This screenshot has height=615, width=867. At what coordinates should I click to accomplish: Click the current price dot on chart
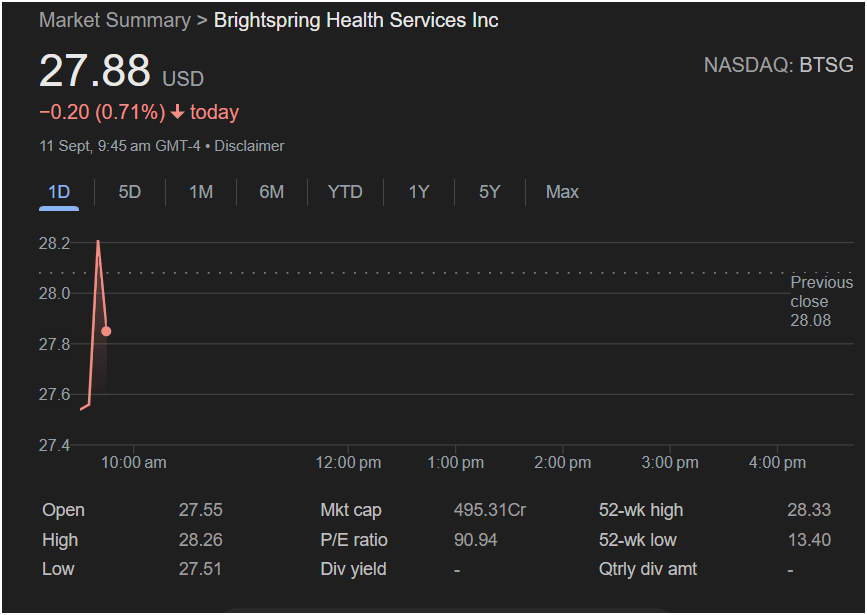tap(106, 331)
